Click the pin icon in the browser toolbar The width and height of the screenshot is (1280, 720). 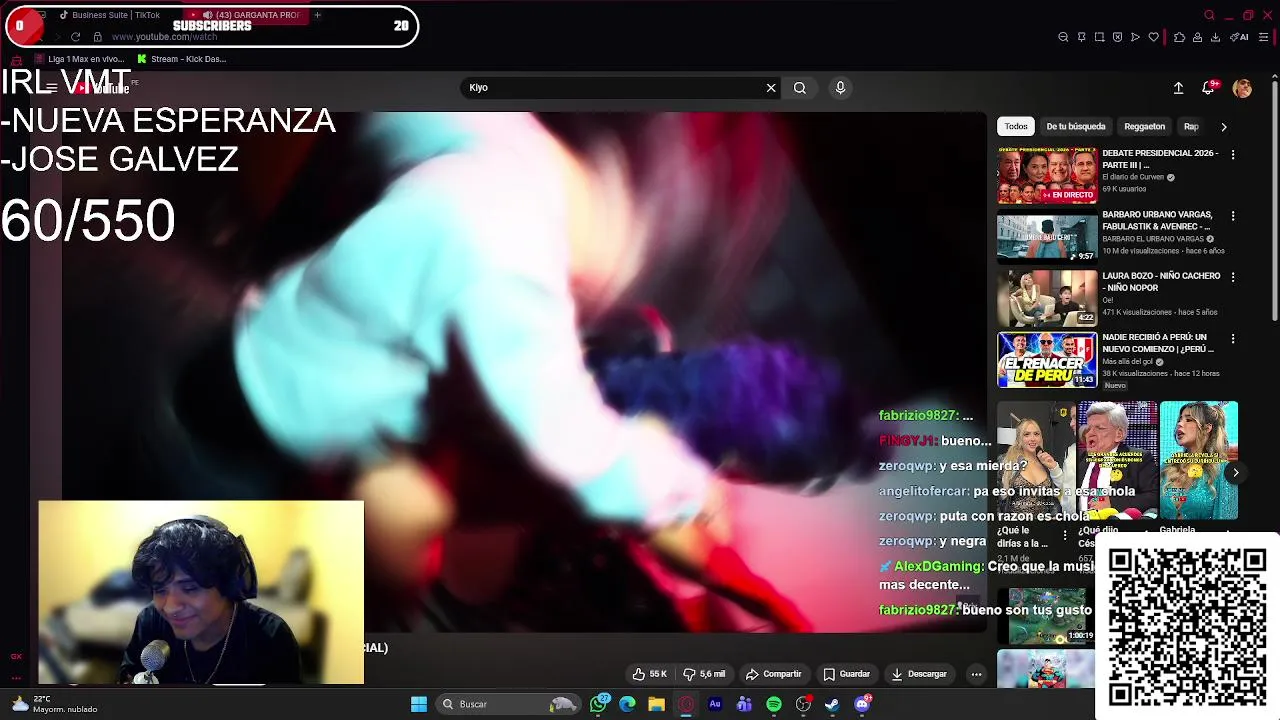(x=1081, y=37)
